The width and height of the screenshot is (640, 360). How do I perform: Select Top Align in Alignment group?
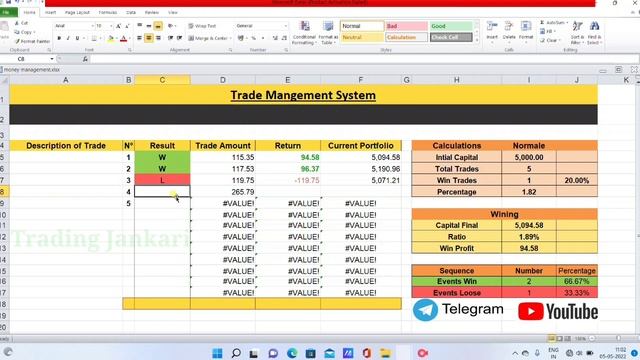click(x=140, y=26)
